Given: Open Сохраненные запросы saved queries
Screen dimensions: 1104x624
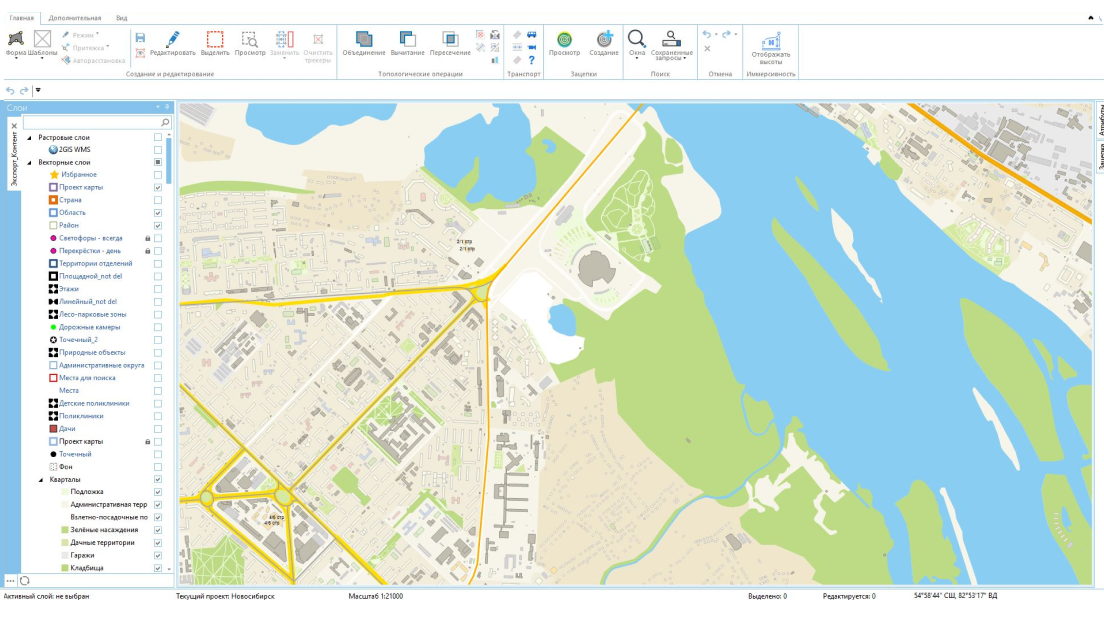Looking at the screenshot, I should (x=672, y=45).
